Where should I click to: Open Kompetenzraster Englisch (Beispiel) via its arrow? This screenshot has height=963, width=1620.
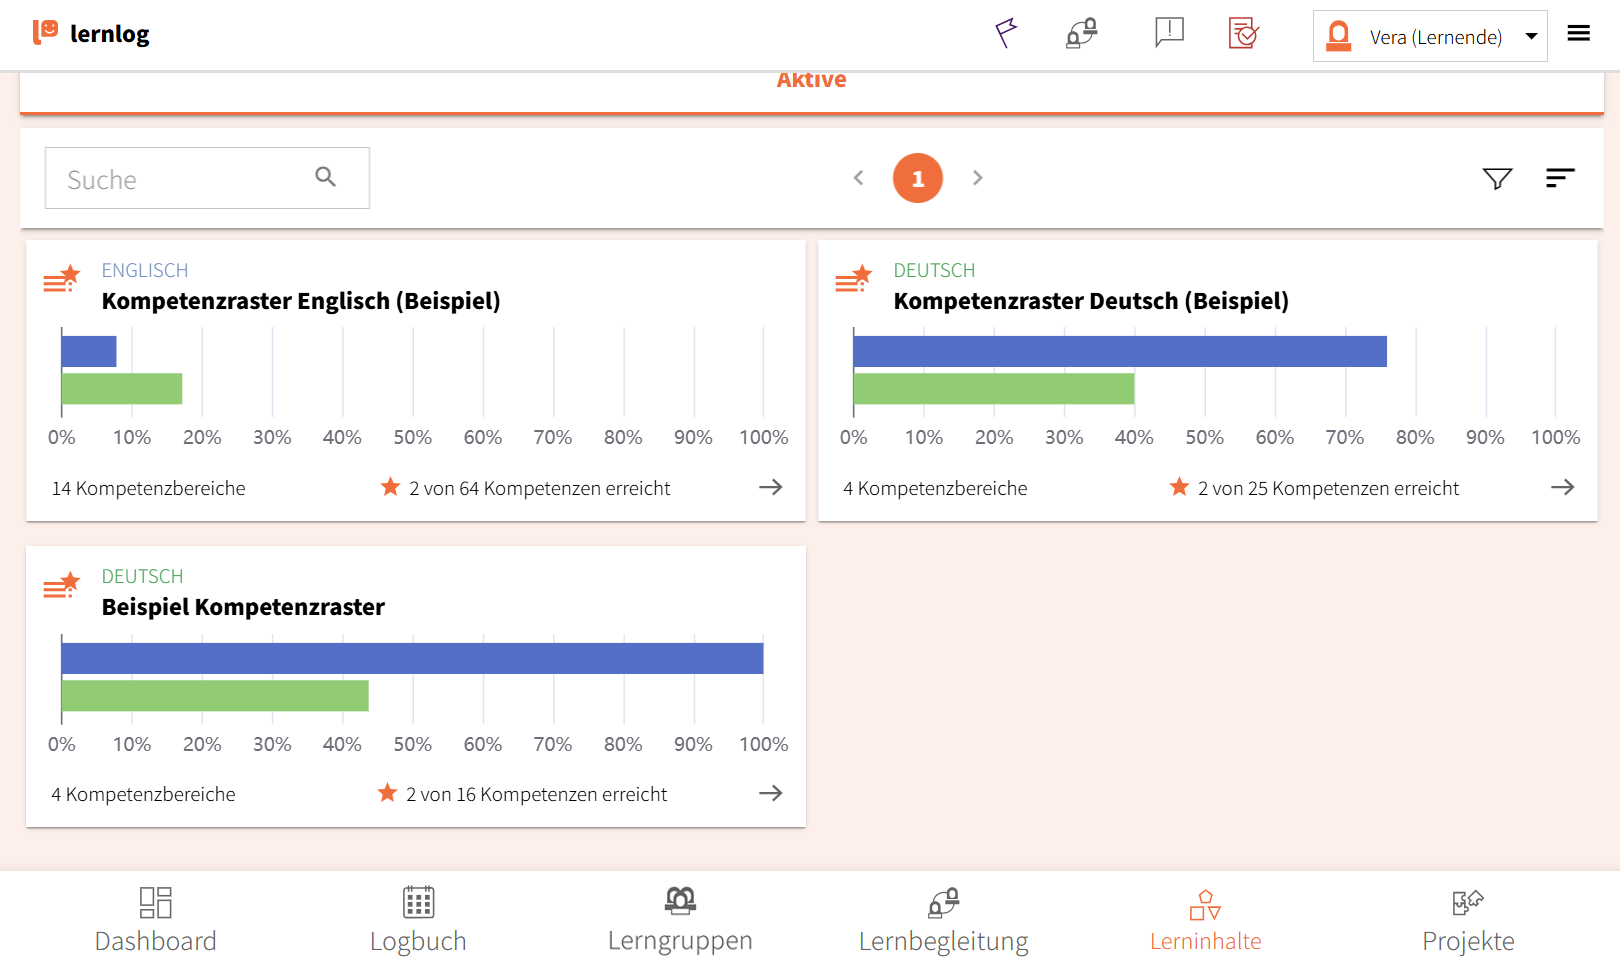tap(770, 487)
